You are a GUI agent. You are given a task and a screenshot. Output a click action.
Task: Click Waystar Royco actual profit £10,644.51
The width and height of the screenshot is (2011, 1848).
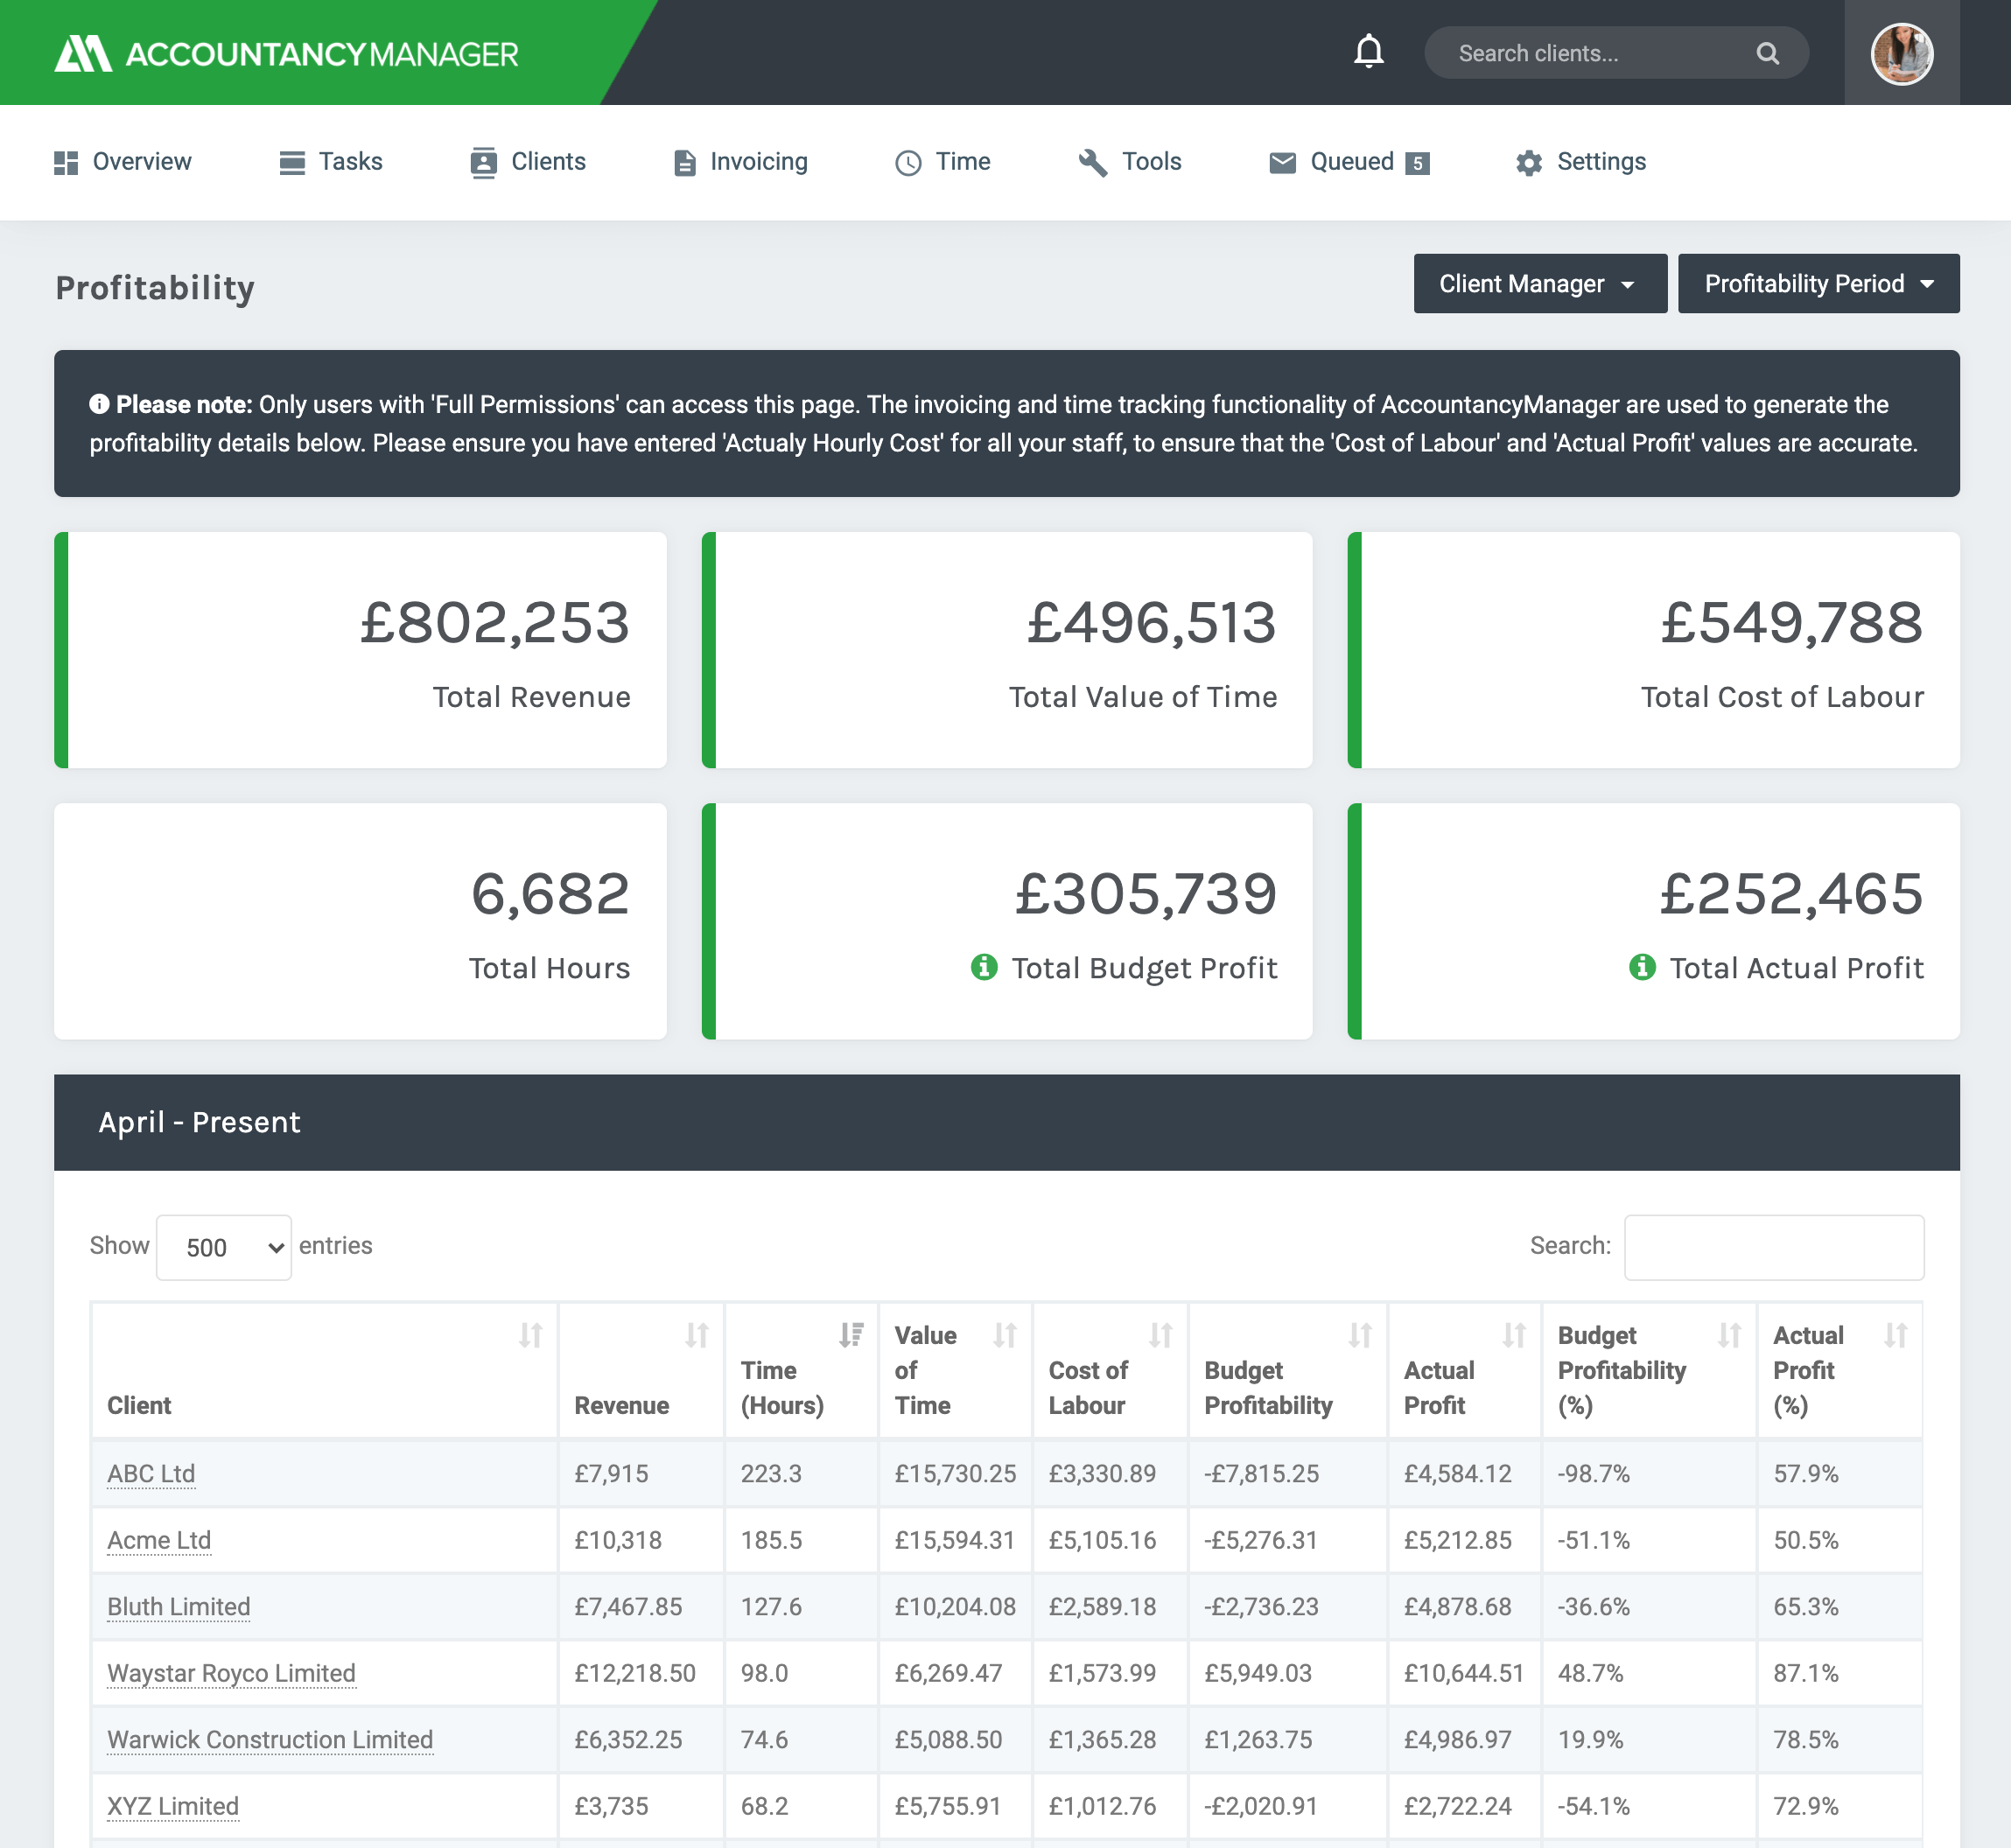(x=1464, y=1673)
